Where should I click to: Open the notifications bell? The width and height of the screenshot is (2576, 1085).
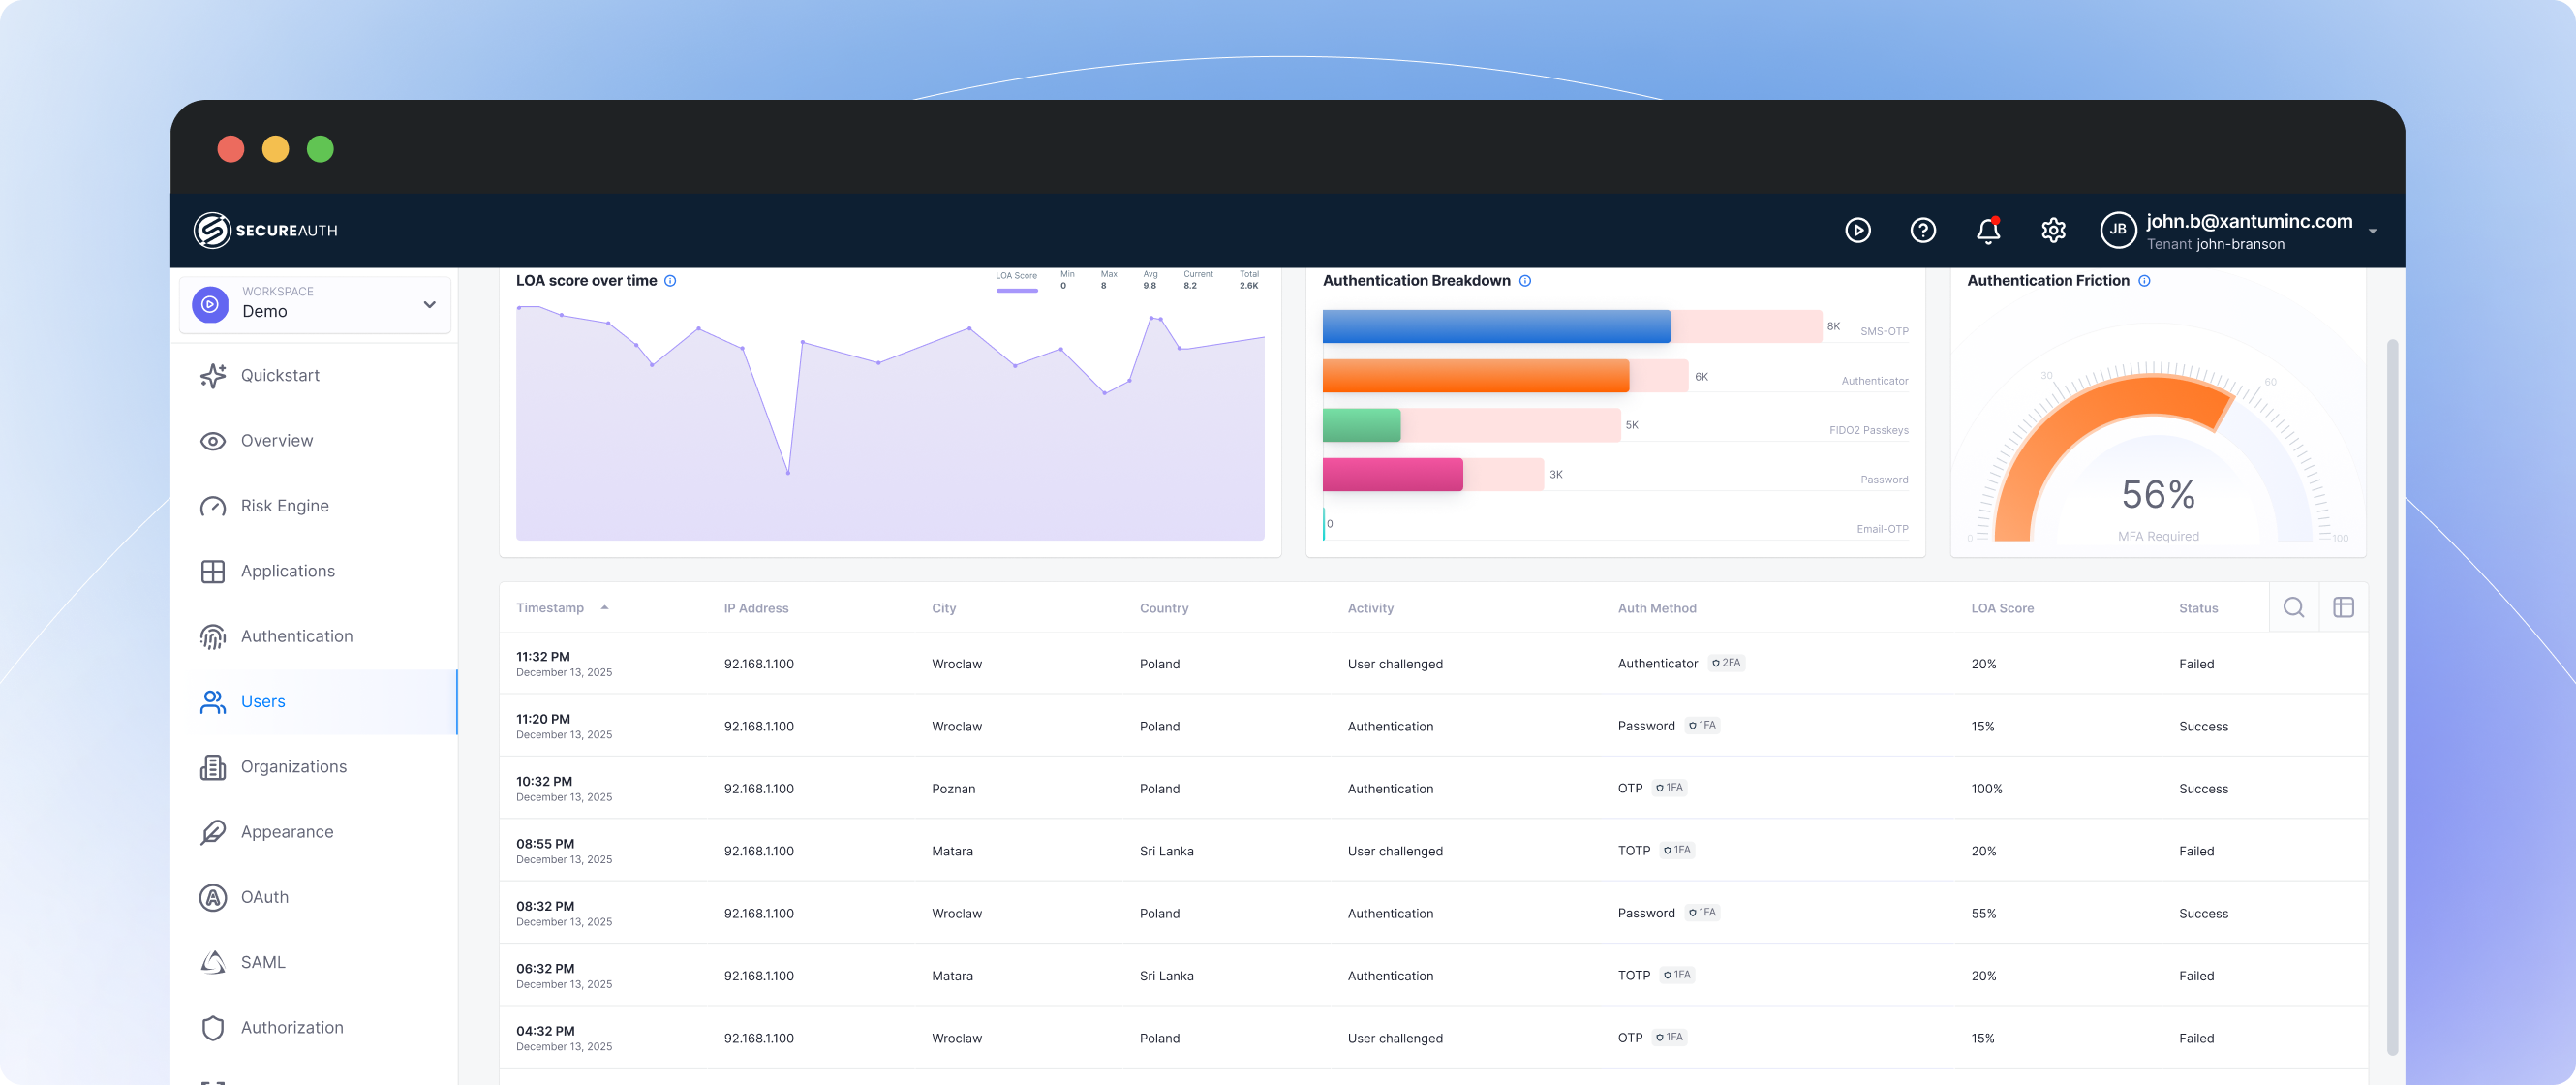coord(1988,230)
